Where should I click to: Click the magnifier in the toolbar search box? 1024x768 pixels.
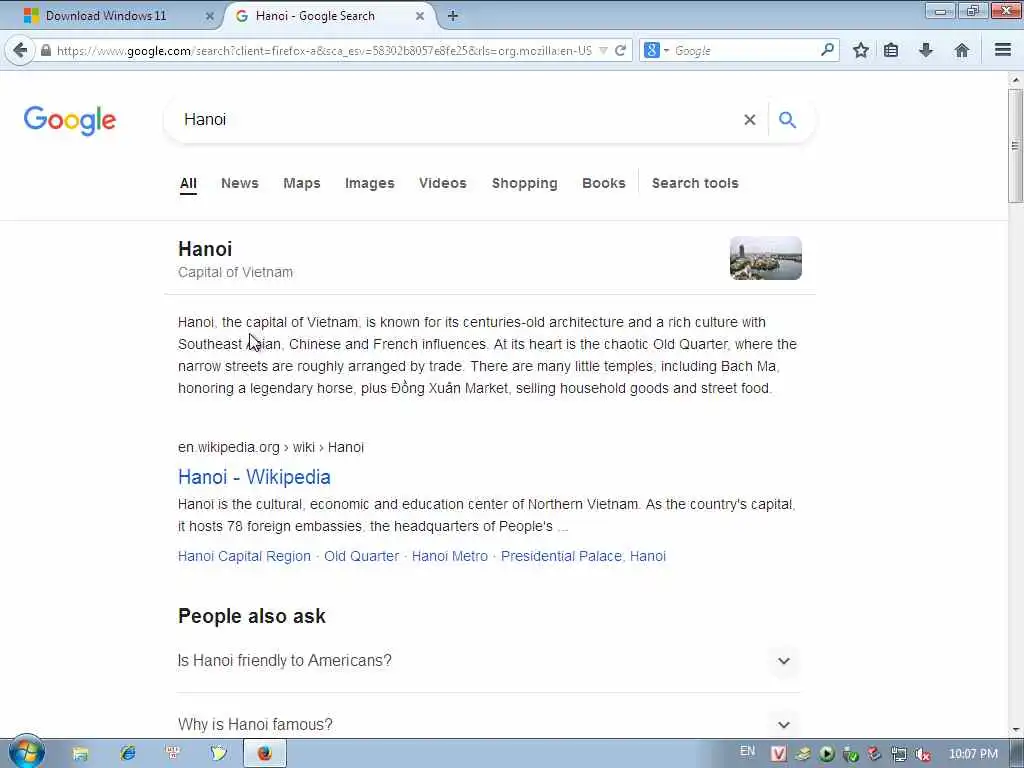pos(827,50)
